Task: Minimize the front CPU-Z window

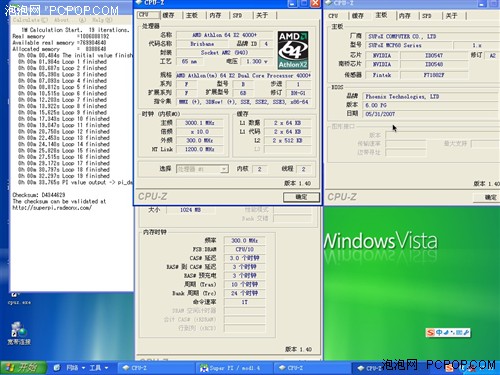Action: pos(292,3)
